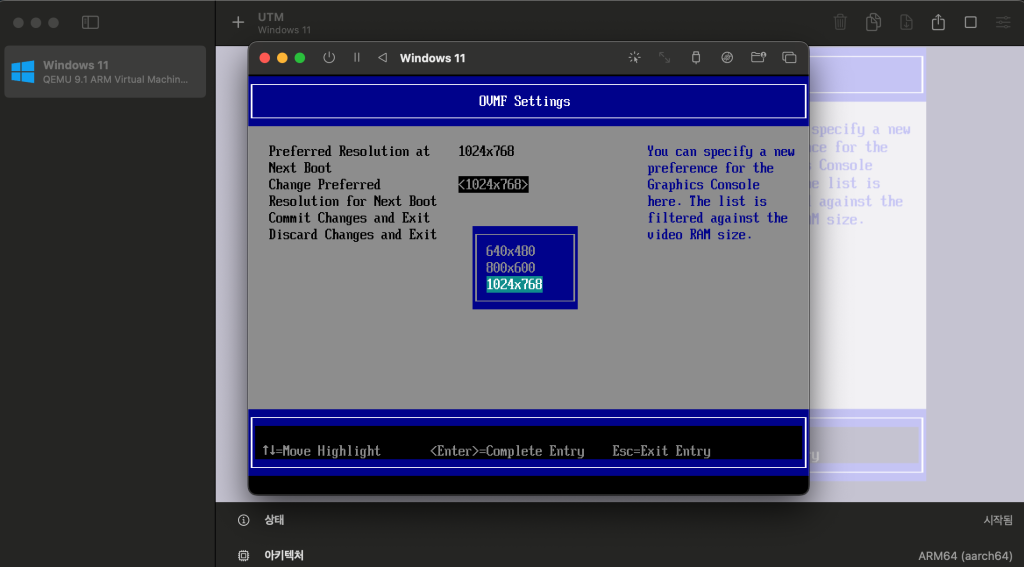Image resolution: width=1024 pixels, height=567 pixels.
Task: Toggle the capture mouse cursor icon
Action: pyautogui.click(x=634, y=57)
